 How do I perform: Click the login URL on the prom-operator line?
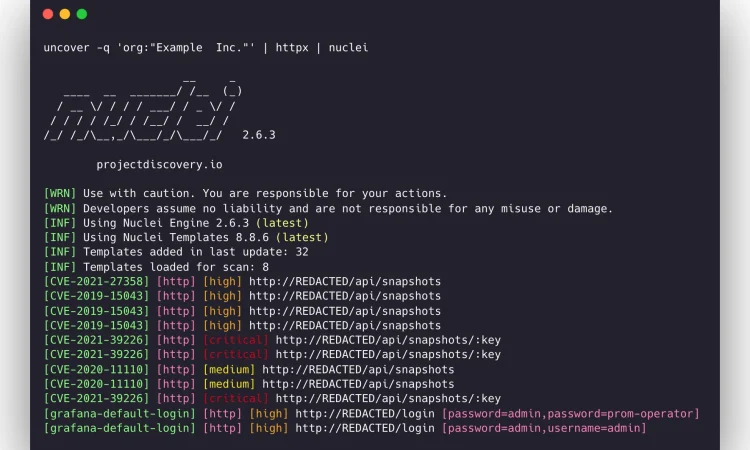(365, 414)
